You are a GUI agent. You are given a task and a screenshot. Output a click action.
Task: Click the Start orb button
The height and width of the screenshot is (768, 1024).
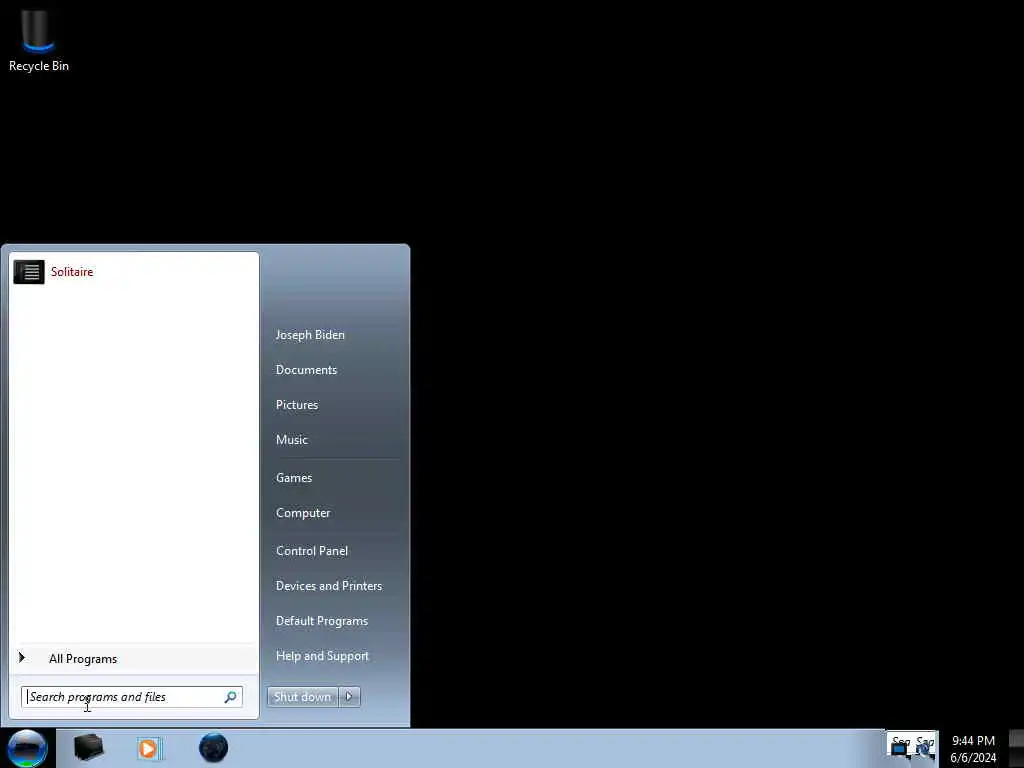(x=27, y=748)
